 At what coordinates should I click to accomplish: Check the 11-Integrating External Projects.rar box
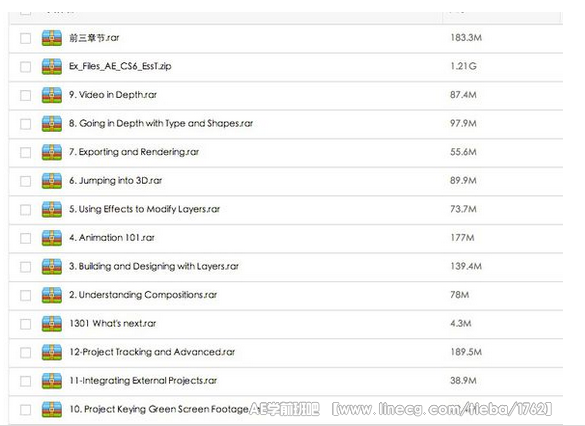click(25, 381)
